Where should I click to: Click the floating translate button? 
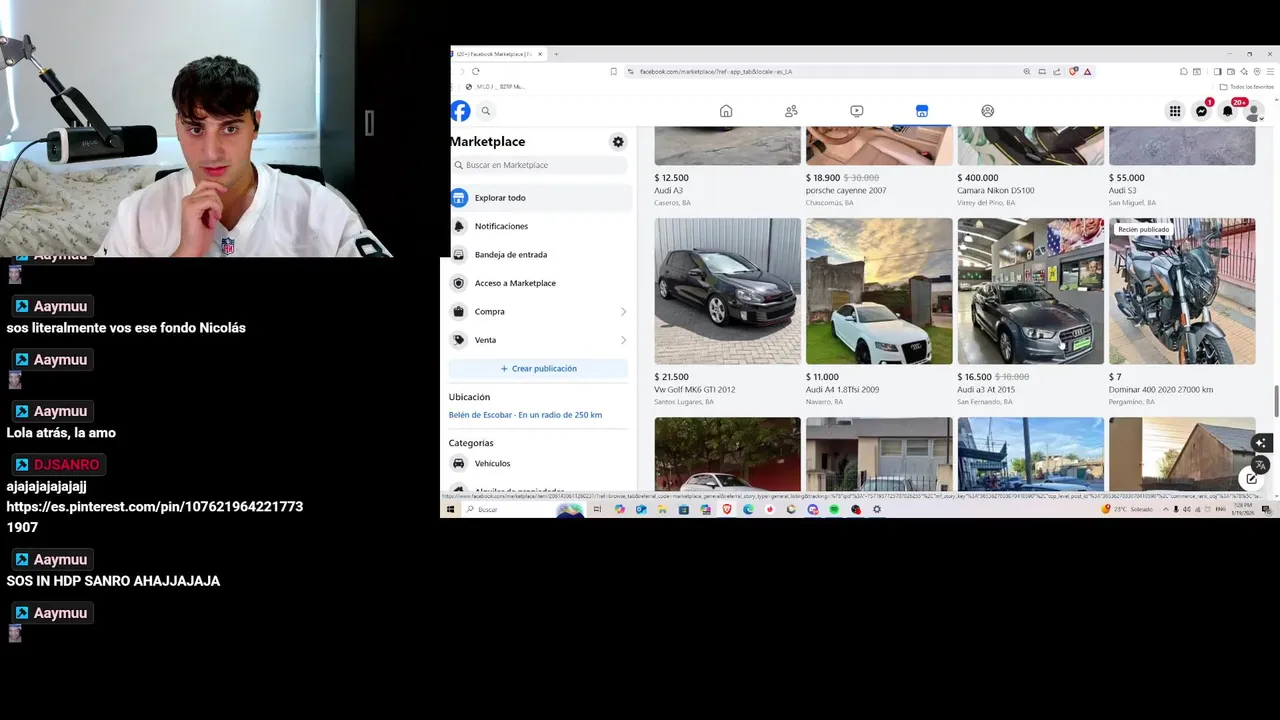[x=1260, y=465]
